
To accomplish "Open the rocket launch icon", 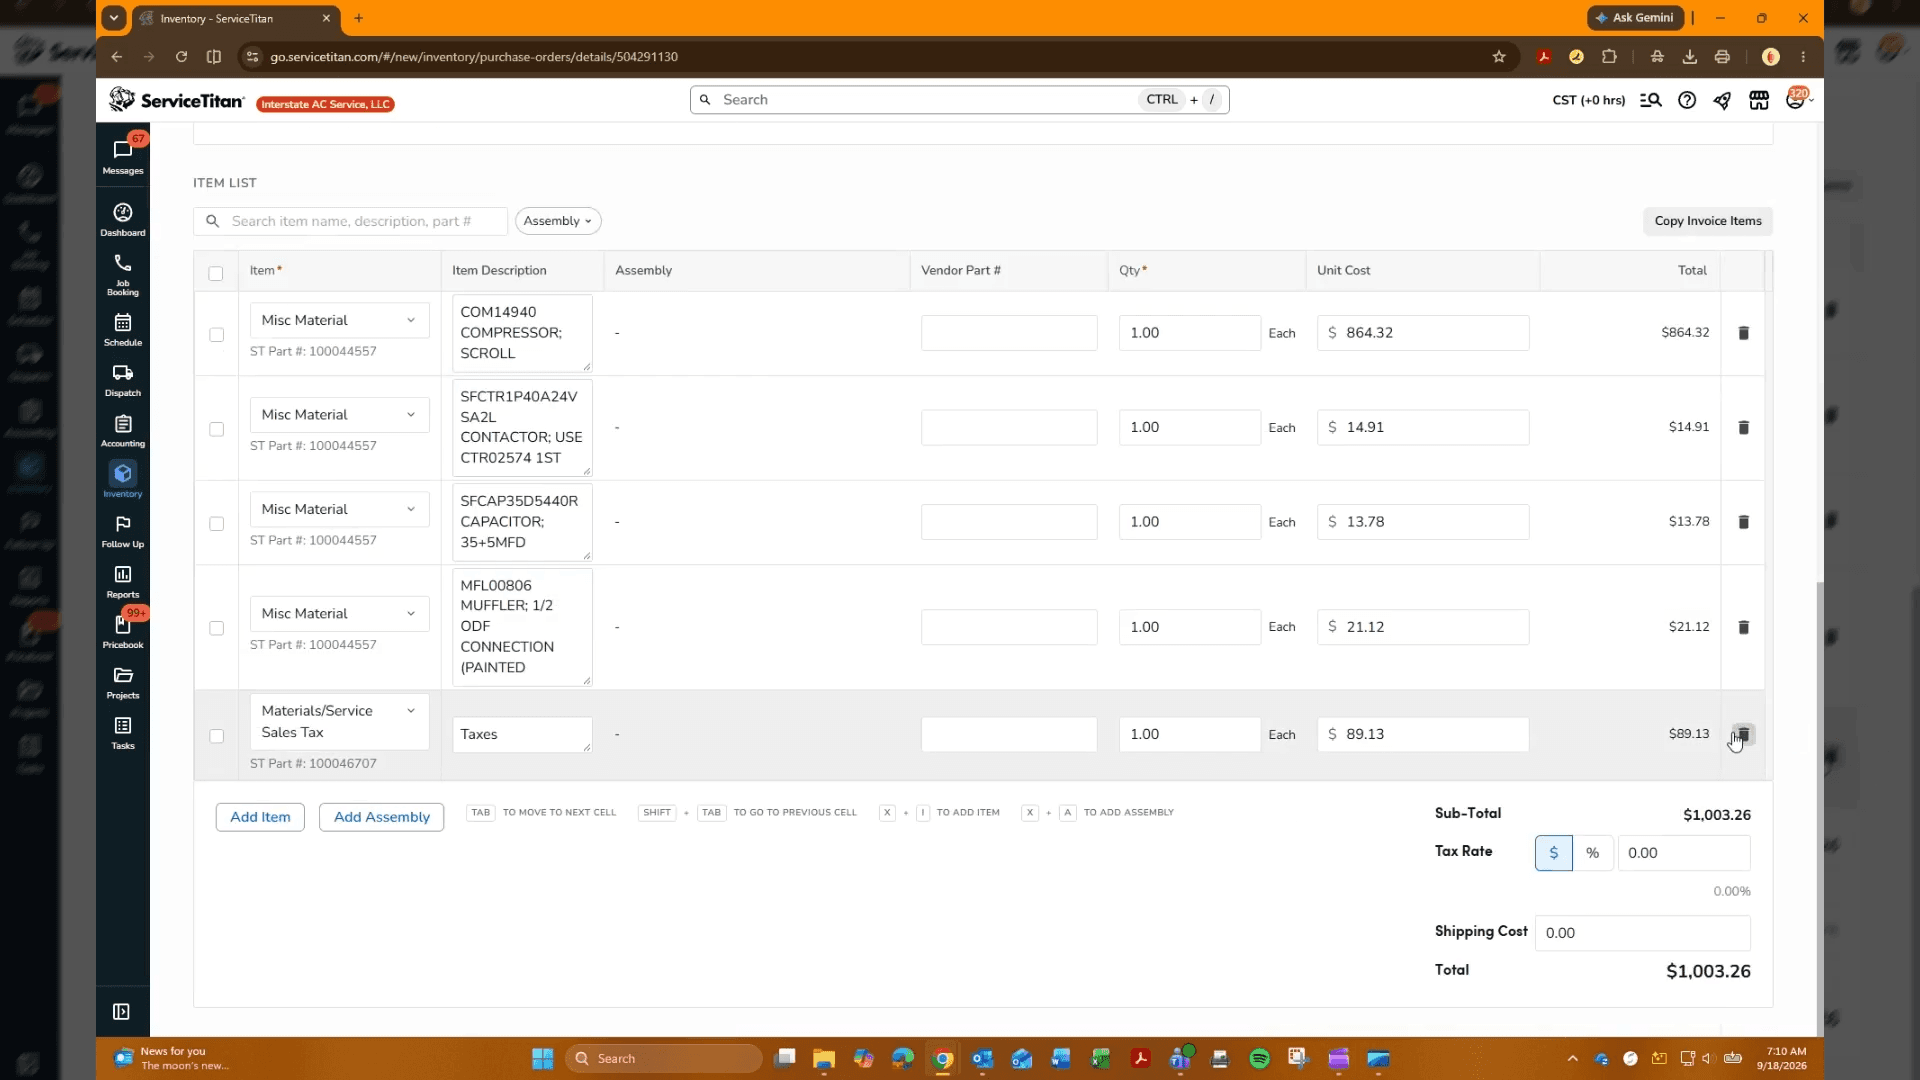I will coord(1722,100).
